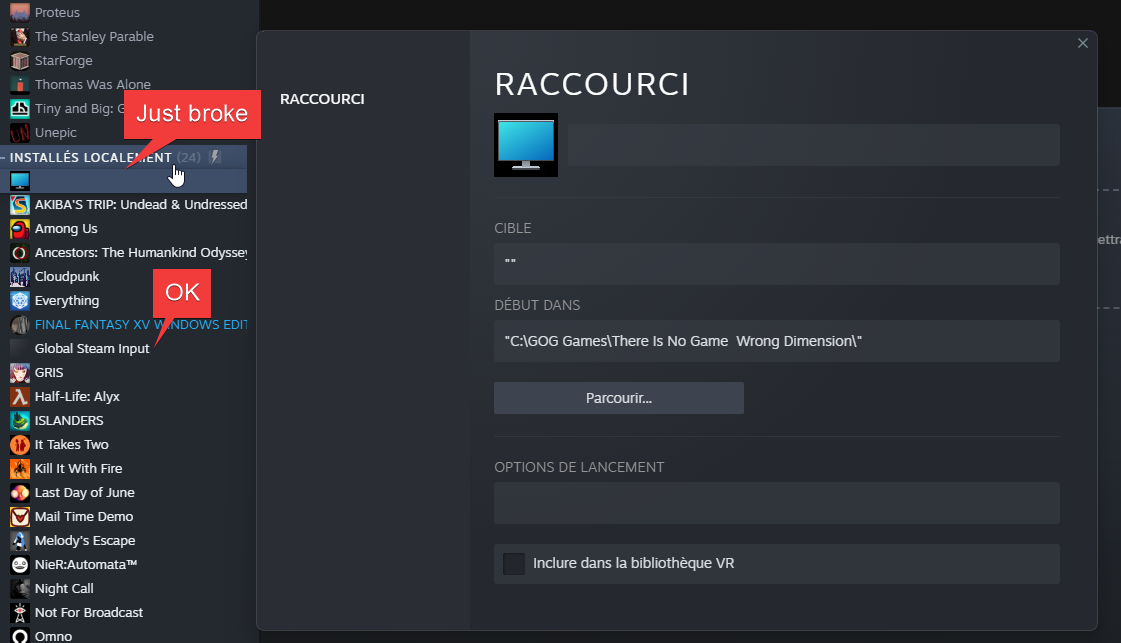This screenshot has height=643, width=1121.
Task: Click the Melody's Escape icon
Action: (20, 541)
